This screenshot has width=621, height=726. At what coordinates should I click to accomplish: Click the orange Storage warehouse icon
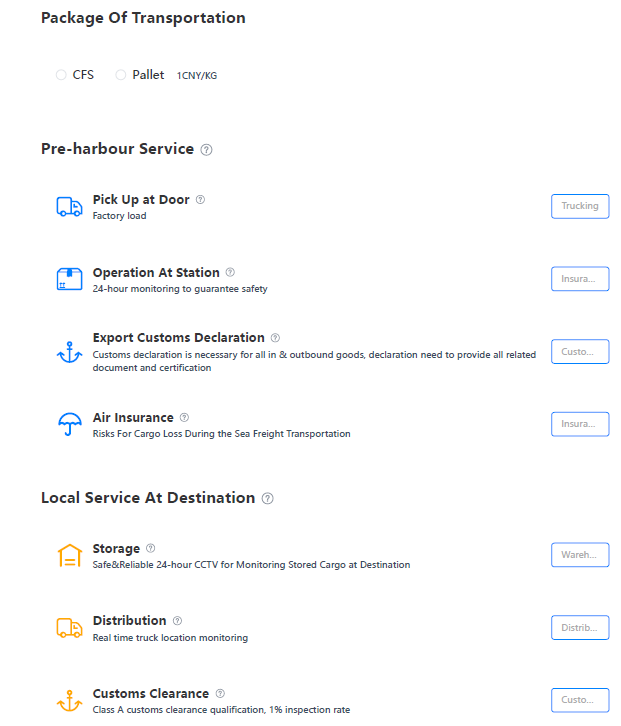(x=69, y=555)
